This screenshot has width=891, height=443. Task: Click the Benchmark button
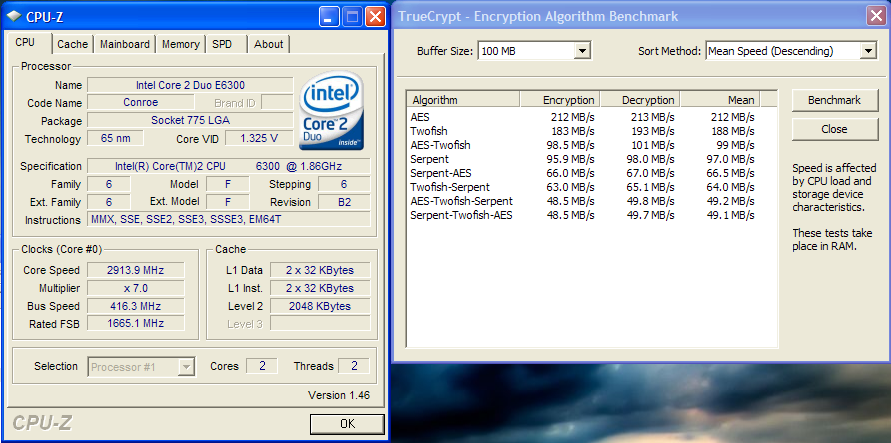[834, 100]
